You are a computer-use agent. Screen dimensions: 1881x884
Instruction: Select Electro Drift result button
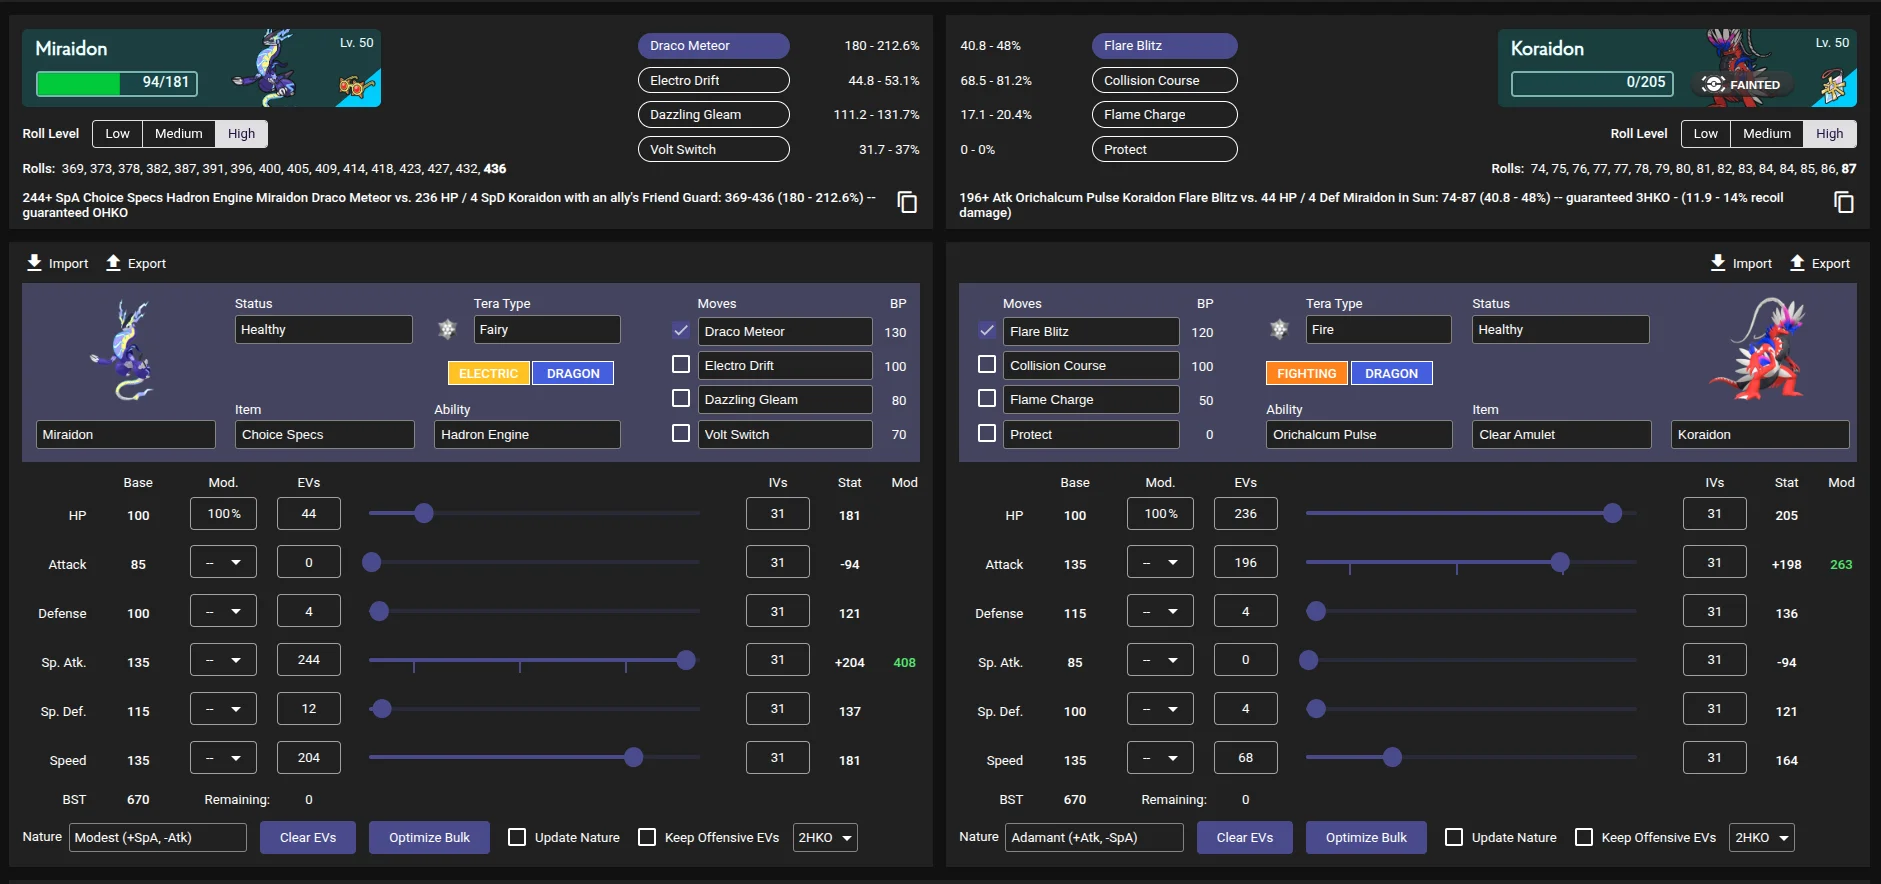(714, 80)
